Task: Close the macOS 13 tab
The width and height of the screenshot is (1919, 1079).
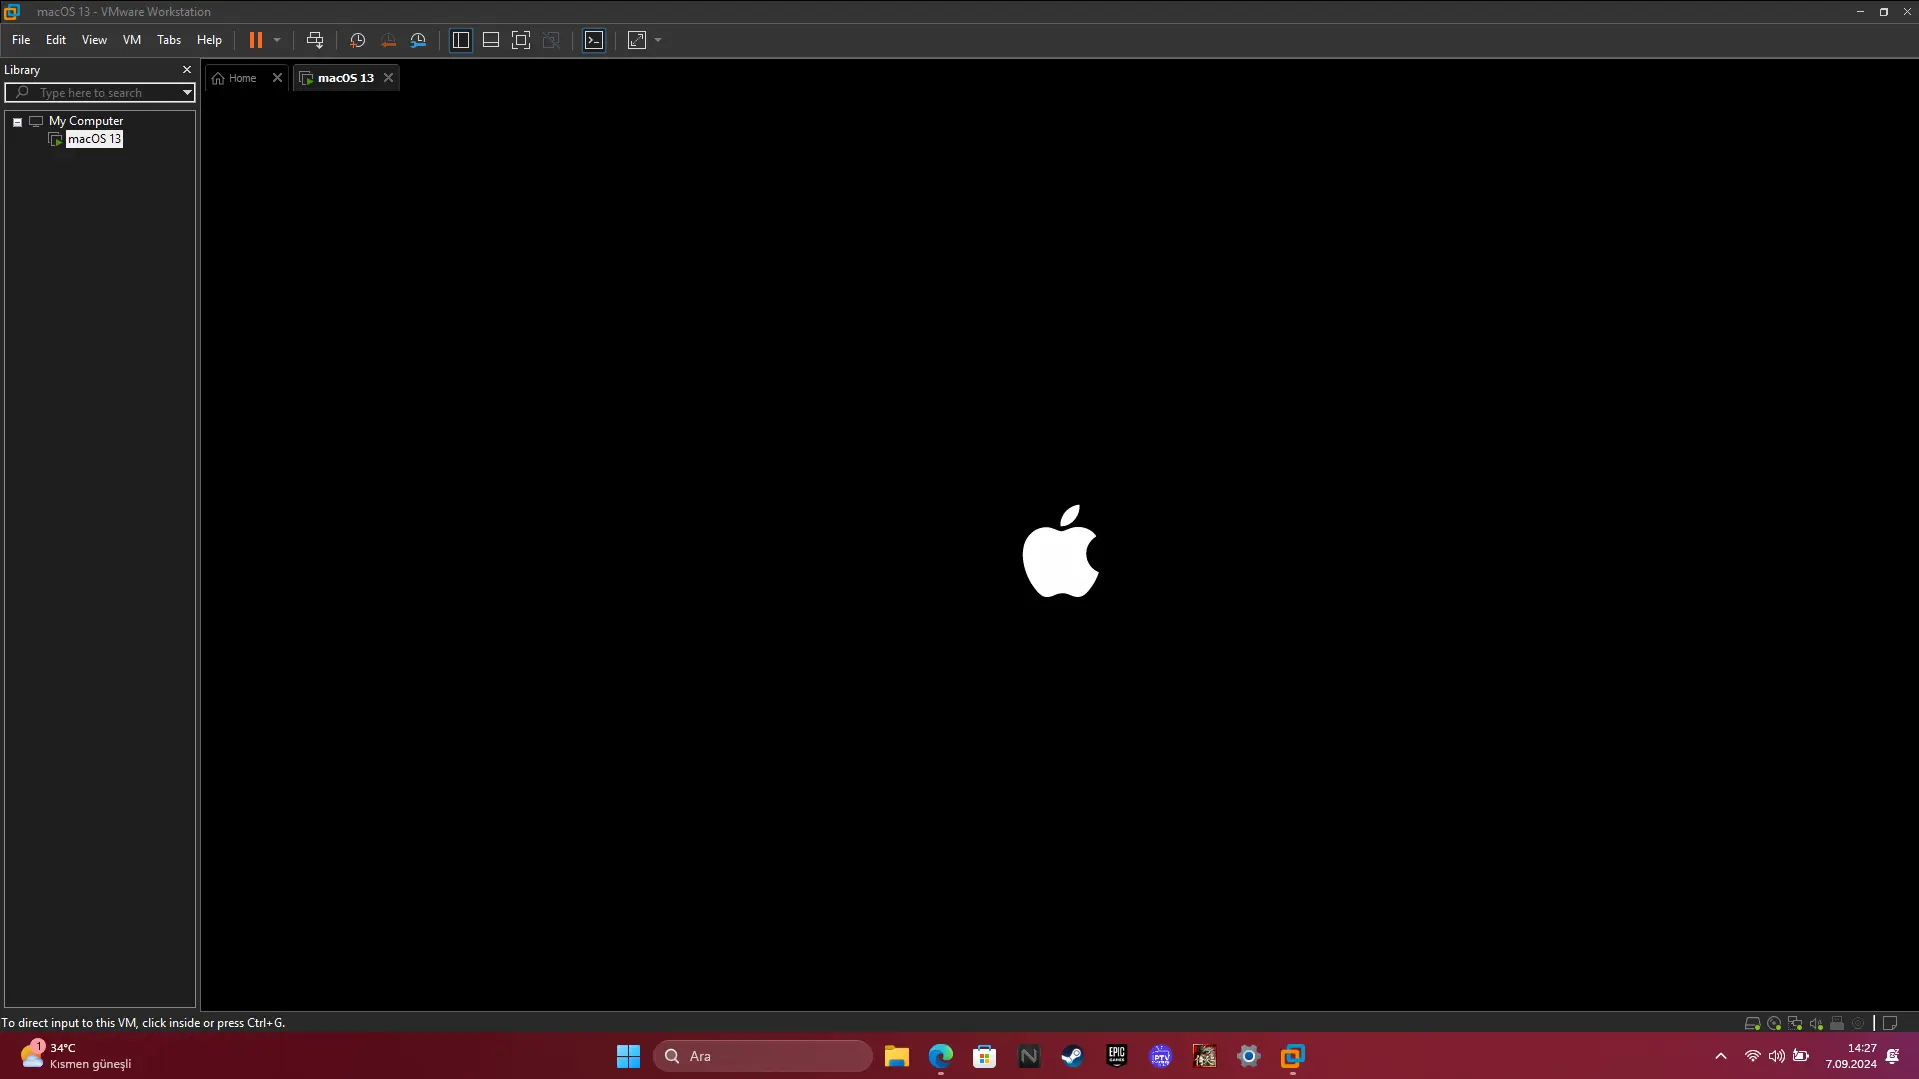Action: pos(389,78)
